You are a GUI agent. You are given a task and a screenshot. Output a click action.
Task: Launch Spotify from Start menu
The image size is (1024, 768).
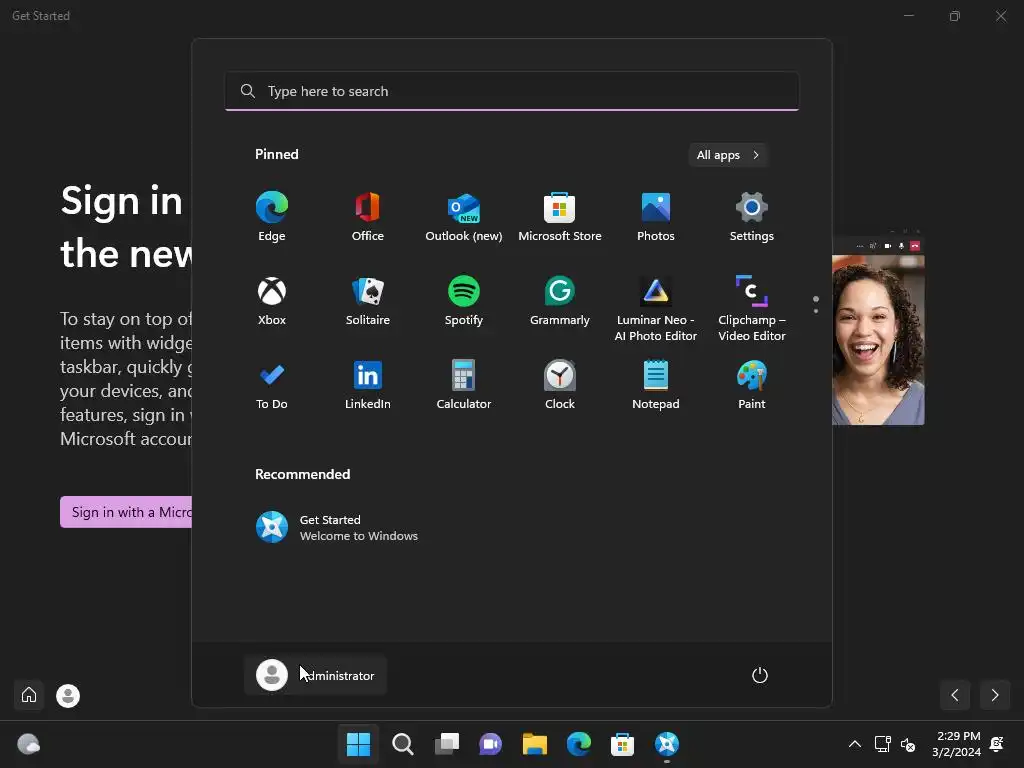pos(464,301)
